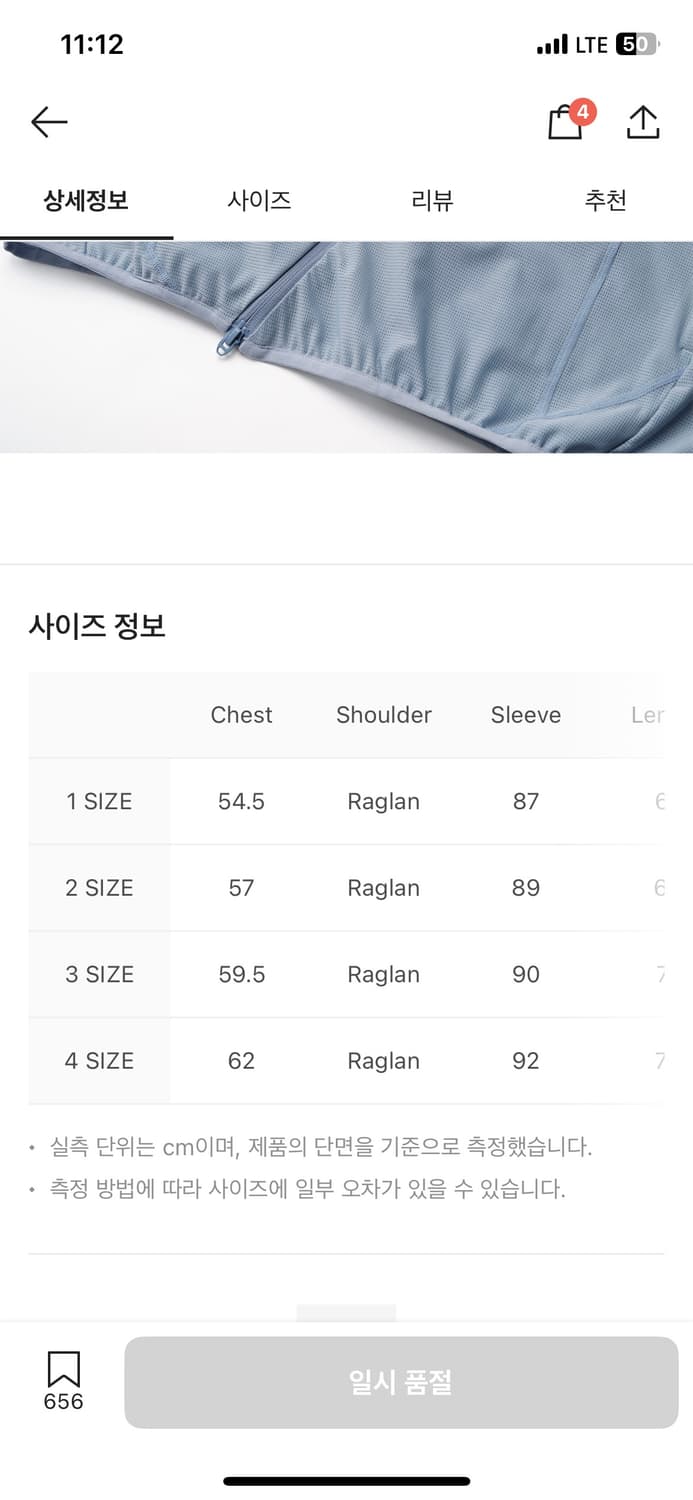Go back using the left arrow
Image resolution: width=693 pixels, height=1500 pixels.
(x=49, y=122)
